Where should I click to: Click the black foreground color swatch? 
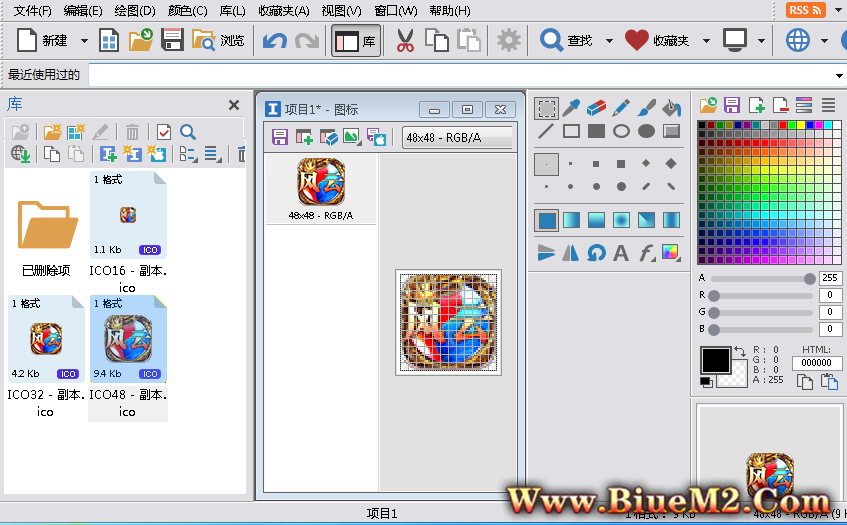click(x=716, y=360)
